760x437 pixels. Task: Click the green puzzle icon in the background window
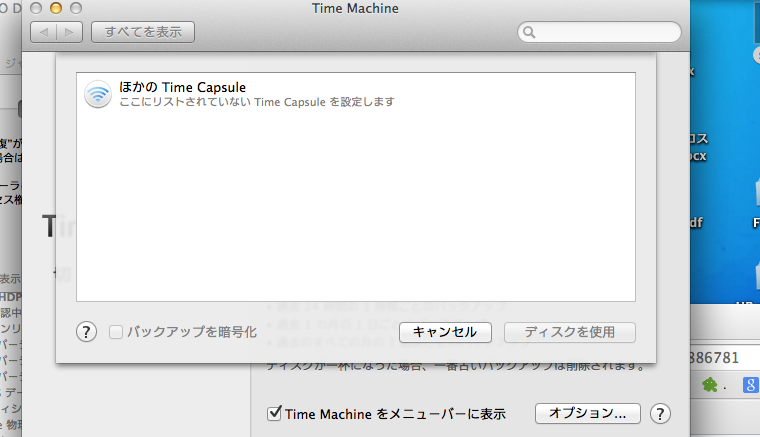711,384
